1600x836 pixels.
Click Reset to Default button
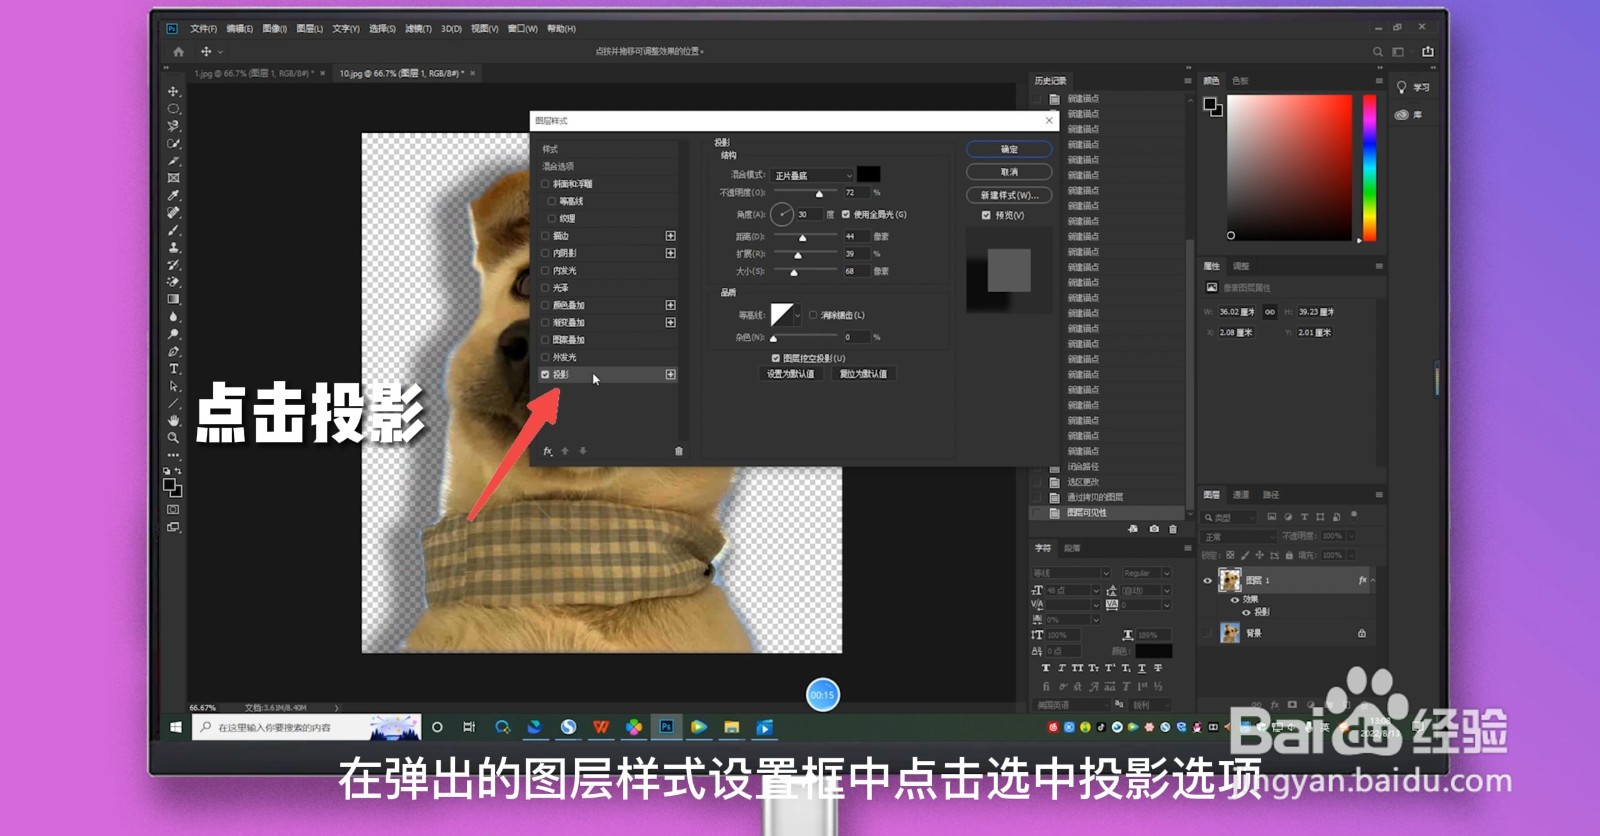tap(863, 374)
